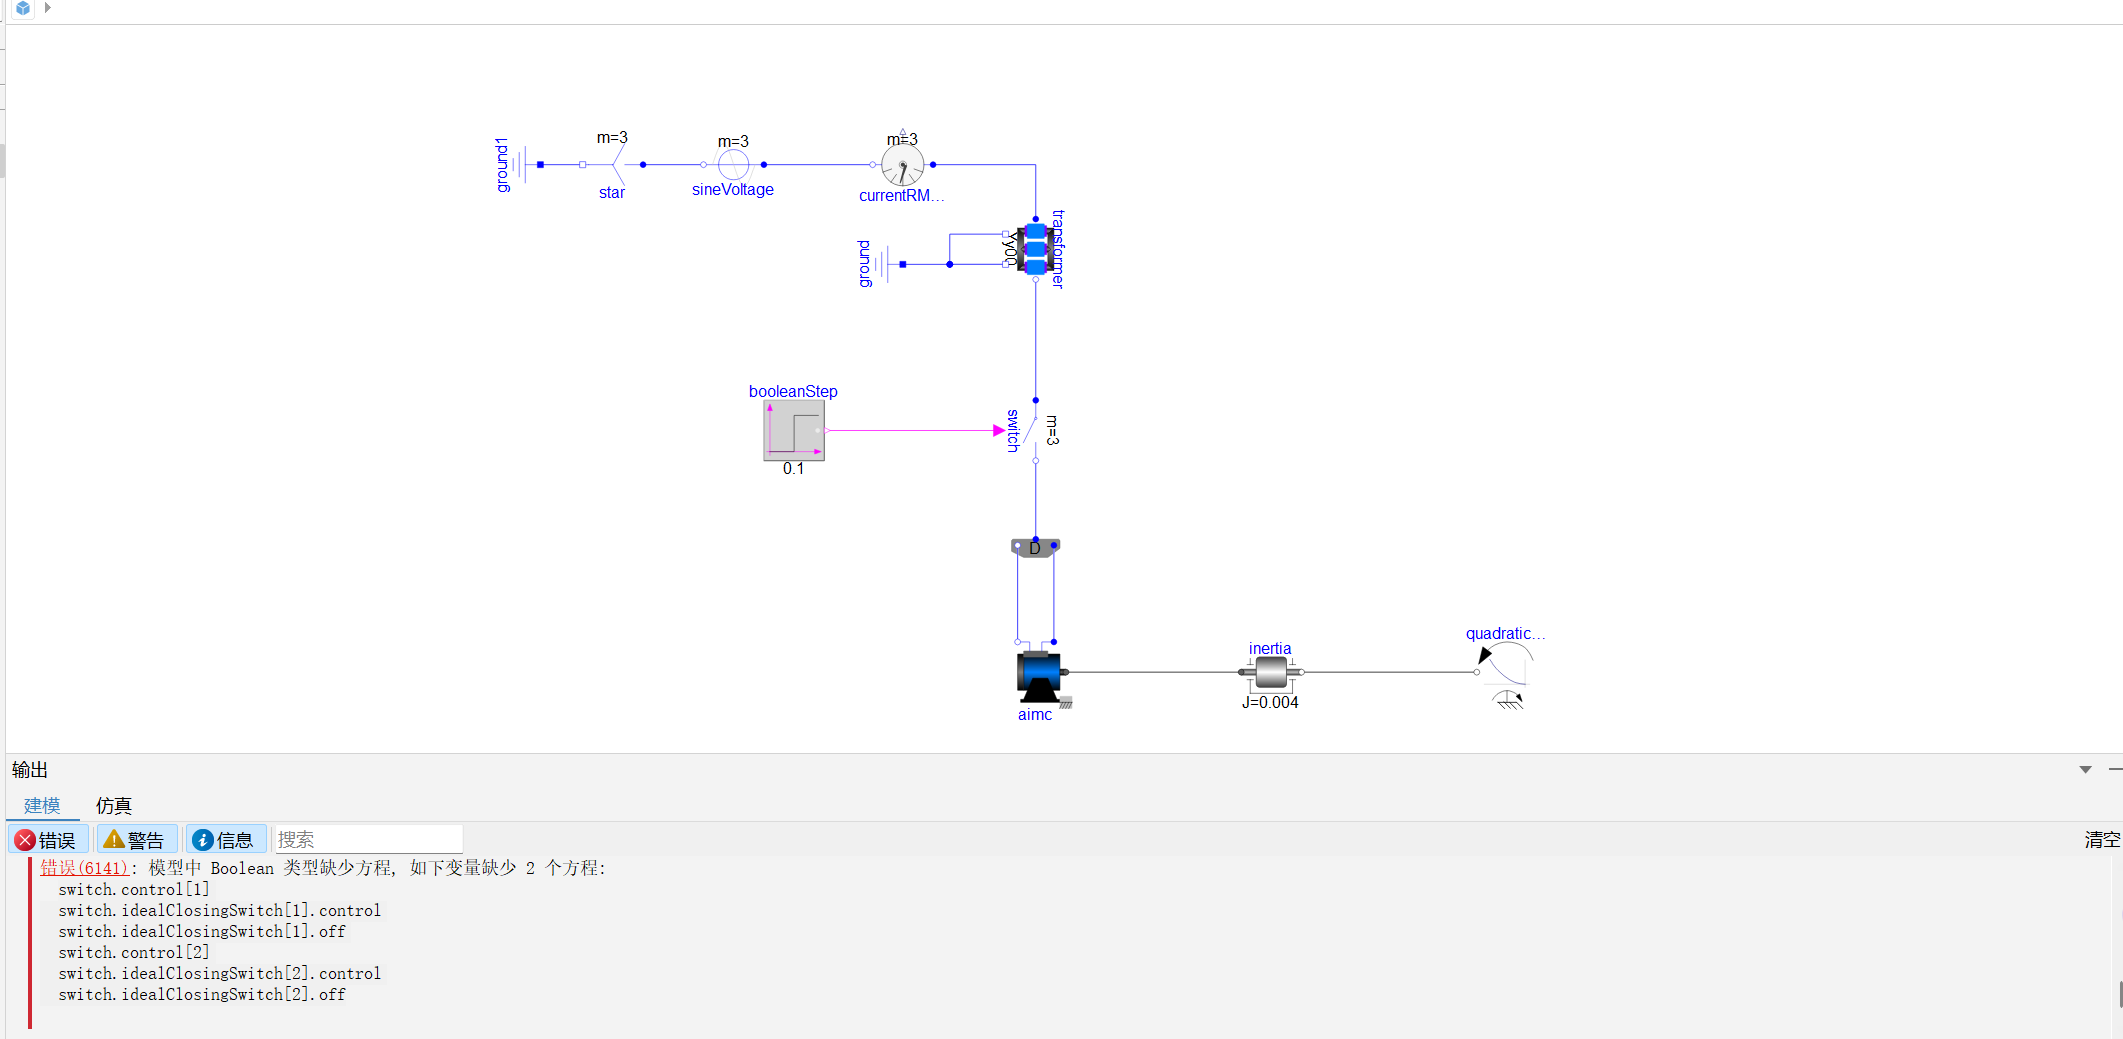Click the 0.1 value under booleanStep

point(793,469)
